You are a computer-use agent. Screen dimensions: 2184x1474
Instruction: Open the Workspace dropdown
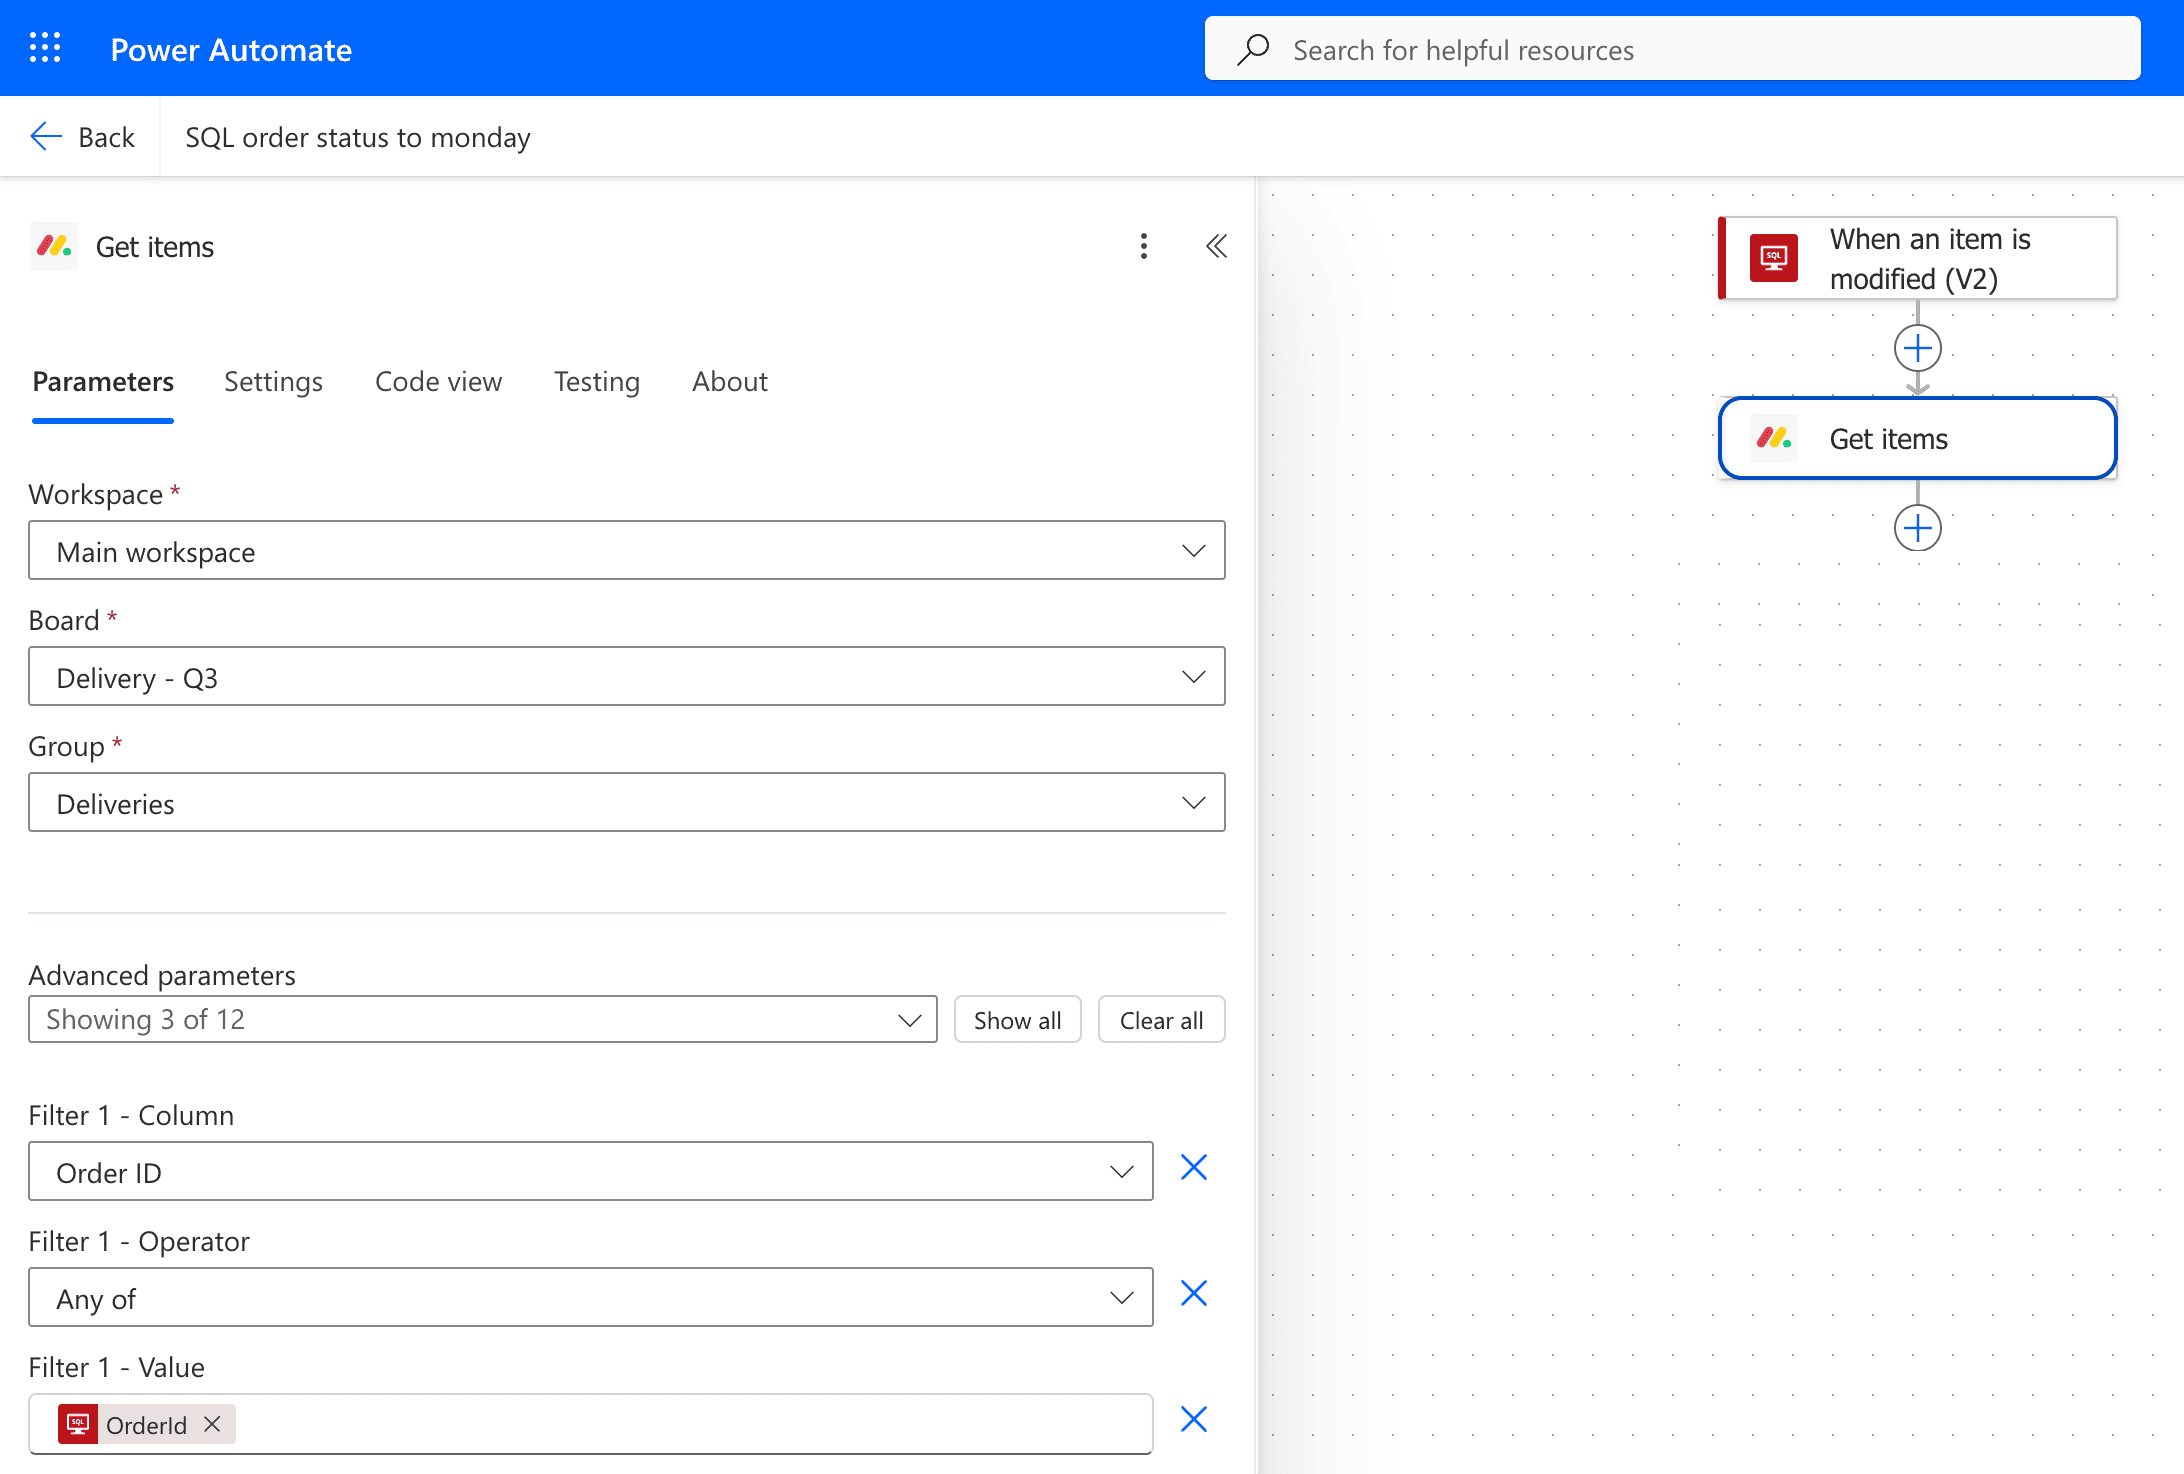(x=627, y=550)
